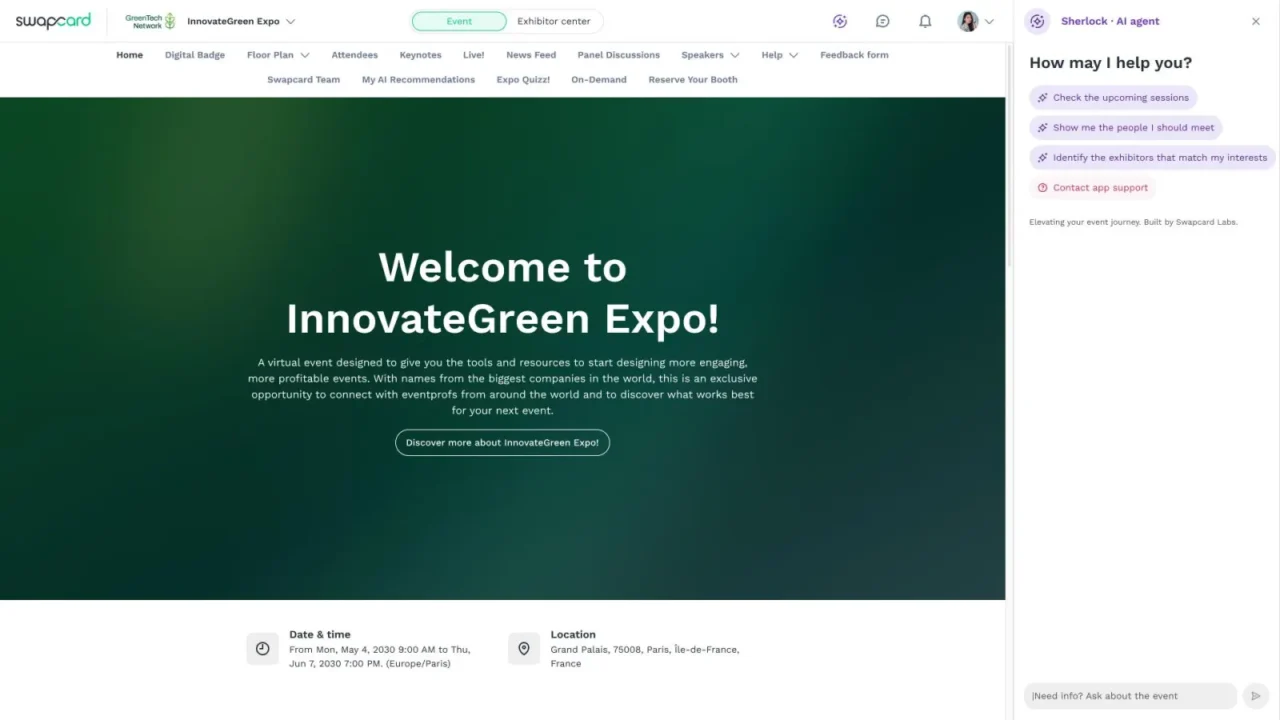Go to the Home tab
The image size is (1280, 720).
129,55
